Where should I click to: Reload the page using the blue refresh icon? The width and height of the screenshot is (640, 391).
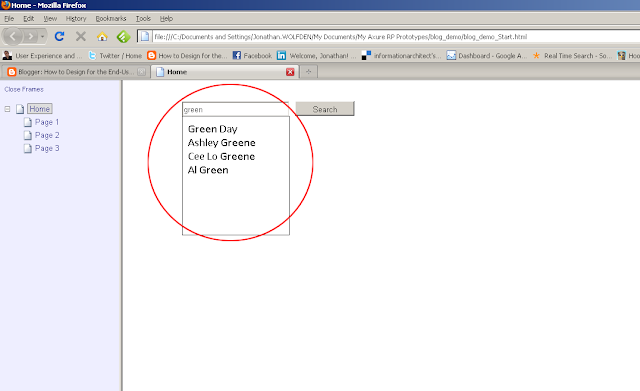[60, 36]
